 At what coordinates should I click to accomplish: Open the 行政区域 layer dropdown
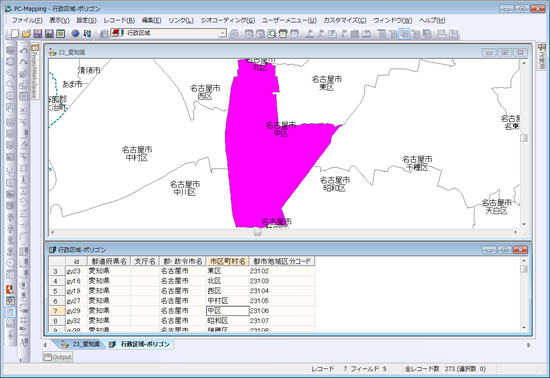coord(223,33)
